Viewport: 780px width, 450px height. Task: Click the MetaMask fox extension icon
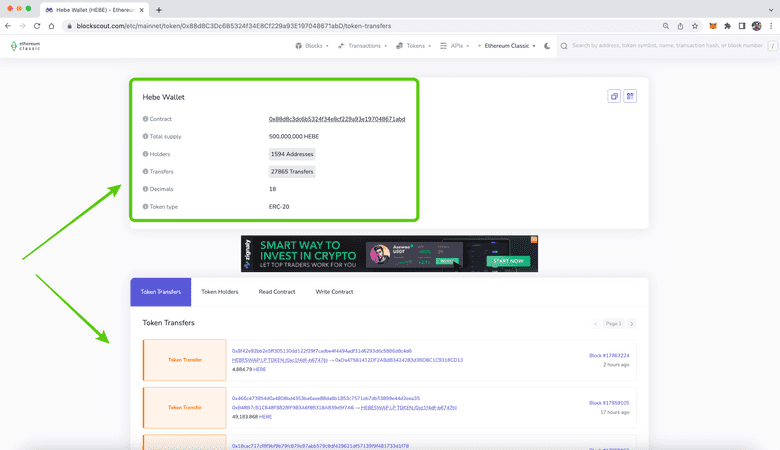(713, 25)
